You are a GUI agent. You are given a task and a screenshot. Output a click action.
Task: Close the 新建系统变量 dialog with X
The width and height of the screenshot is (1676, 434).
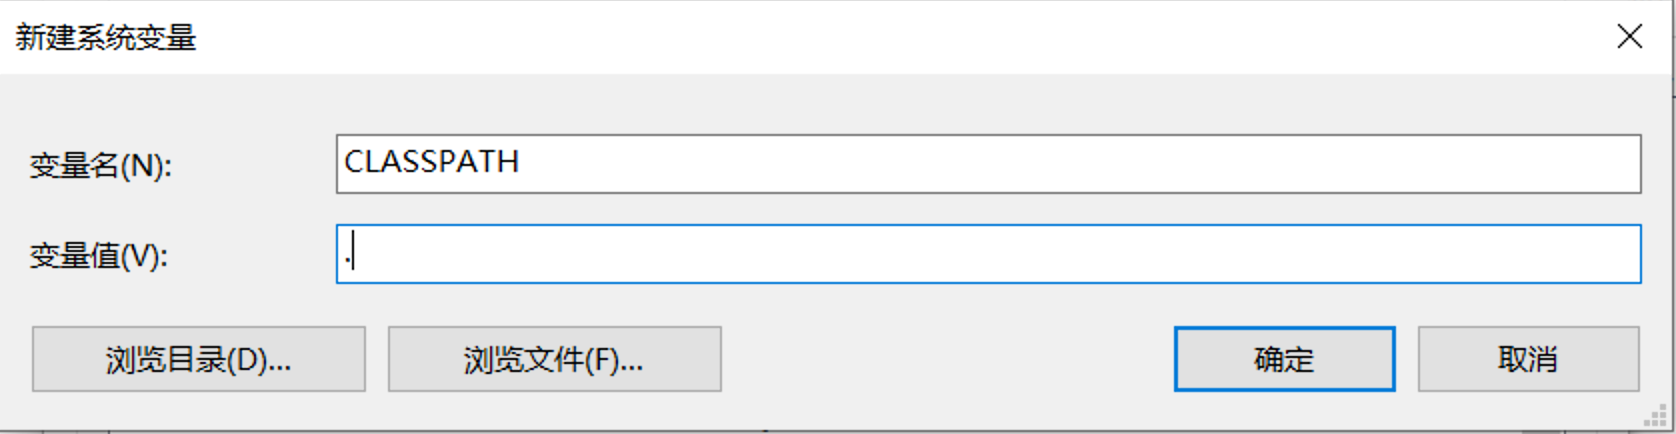click(1629, 37)
